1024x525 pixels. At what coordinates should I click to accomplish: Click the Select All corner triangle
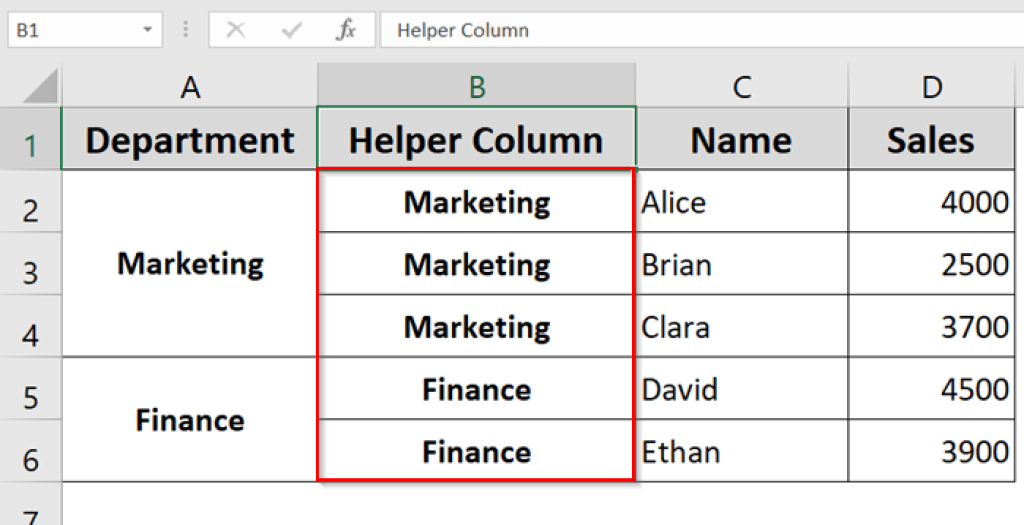click(42, 88)
